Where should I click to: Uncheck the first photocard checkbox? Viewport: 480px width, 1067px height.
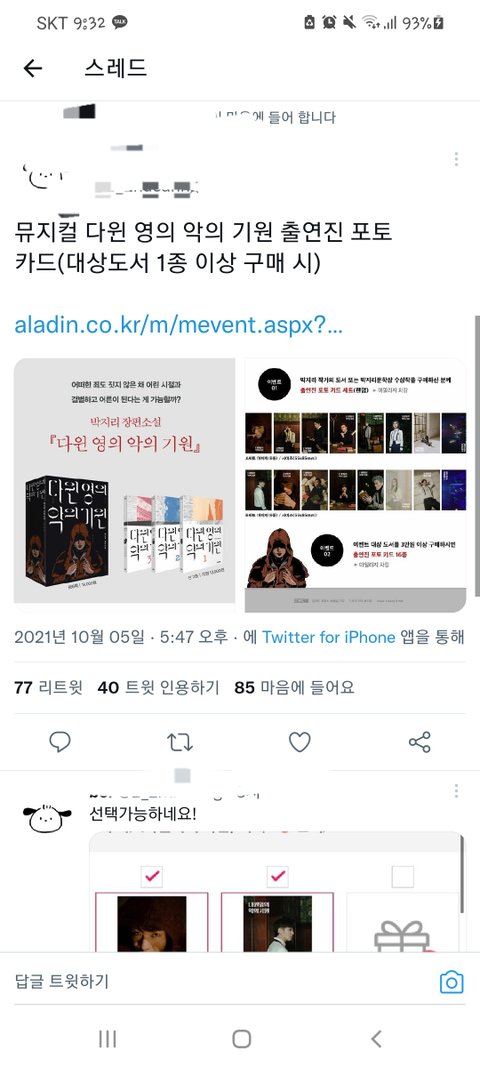[x=153, y=876]
